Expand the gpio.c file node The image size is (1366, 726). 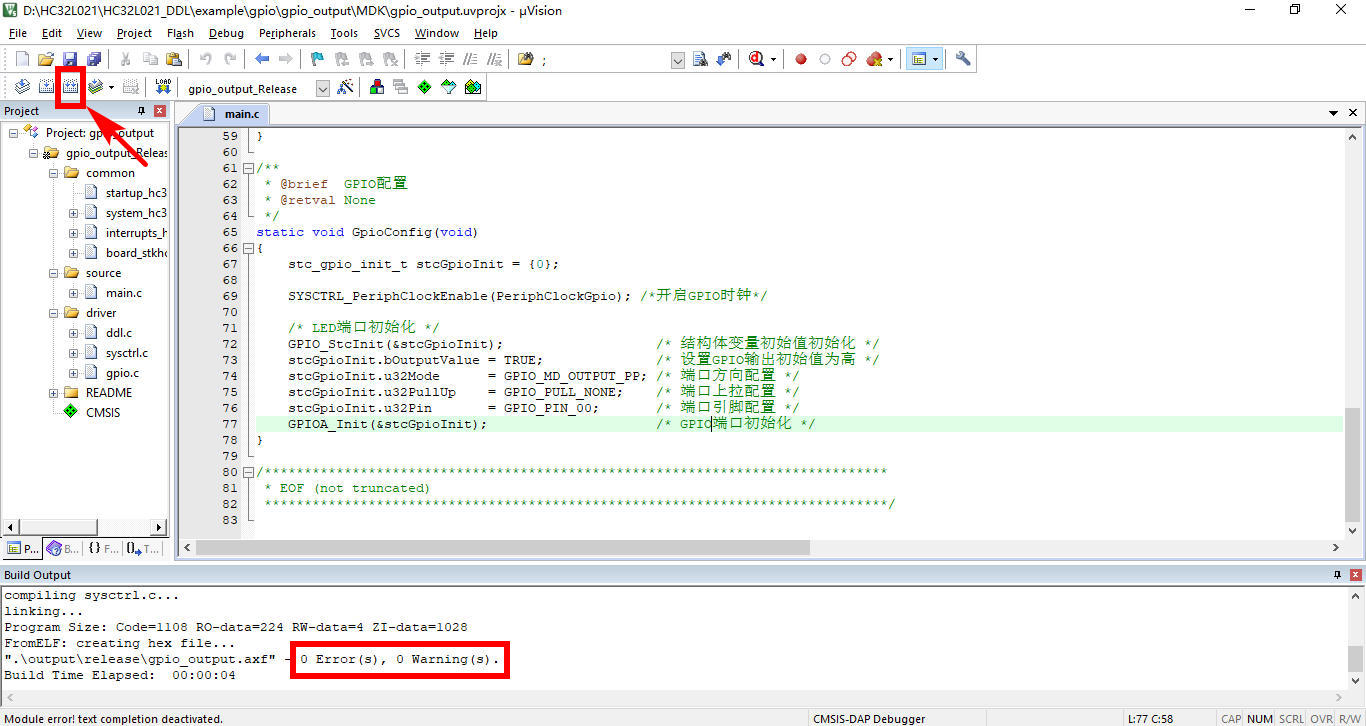(73, 373)
